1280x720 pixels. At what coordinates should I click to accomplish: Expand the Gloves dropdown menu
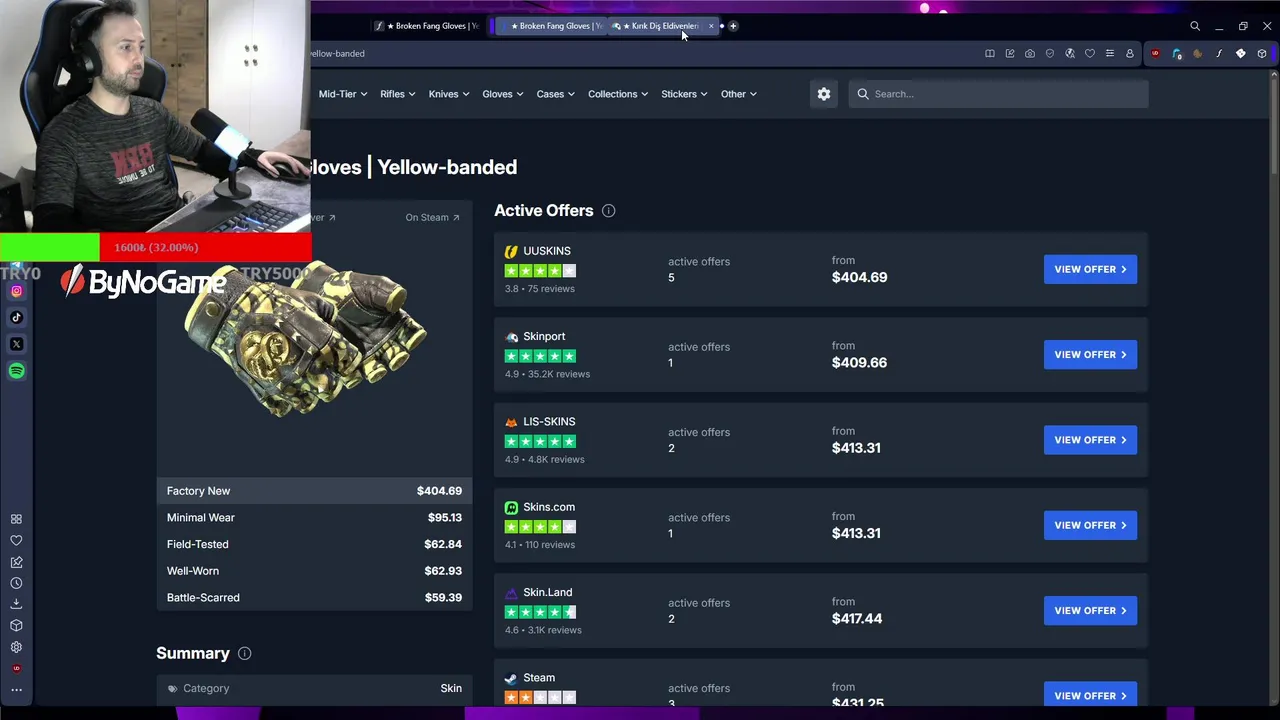[502, 94]
